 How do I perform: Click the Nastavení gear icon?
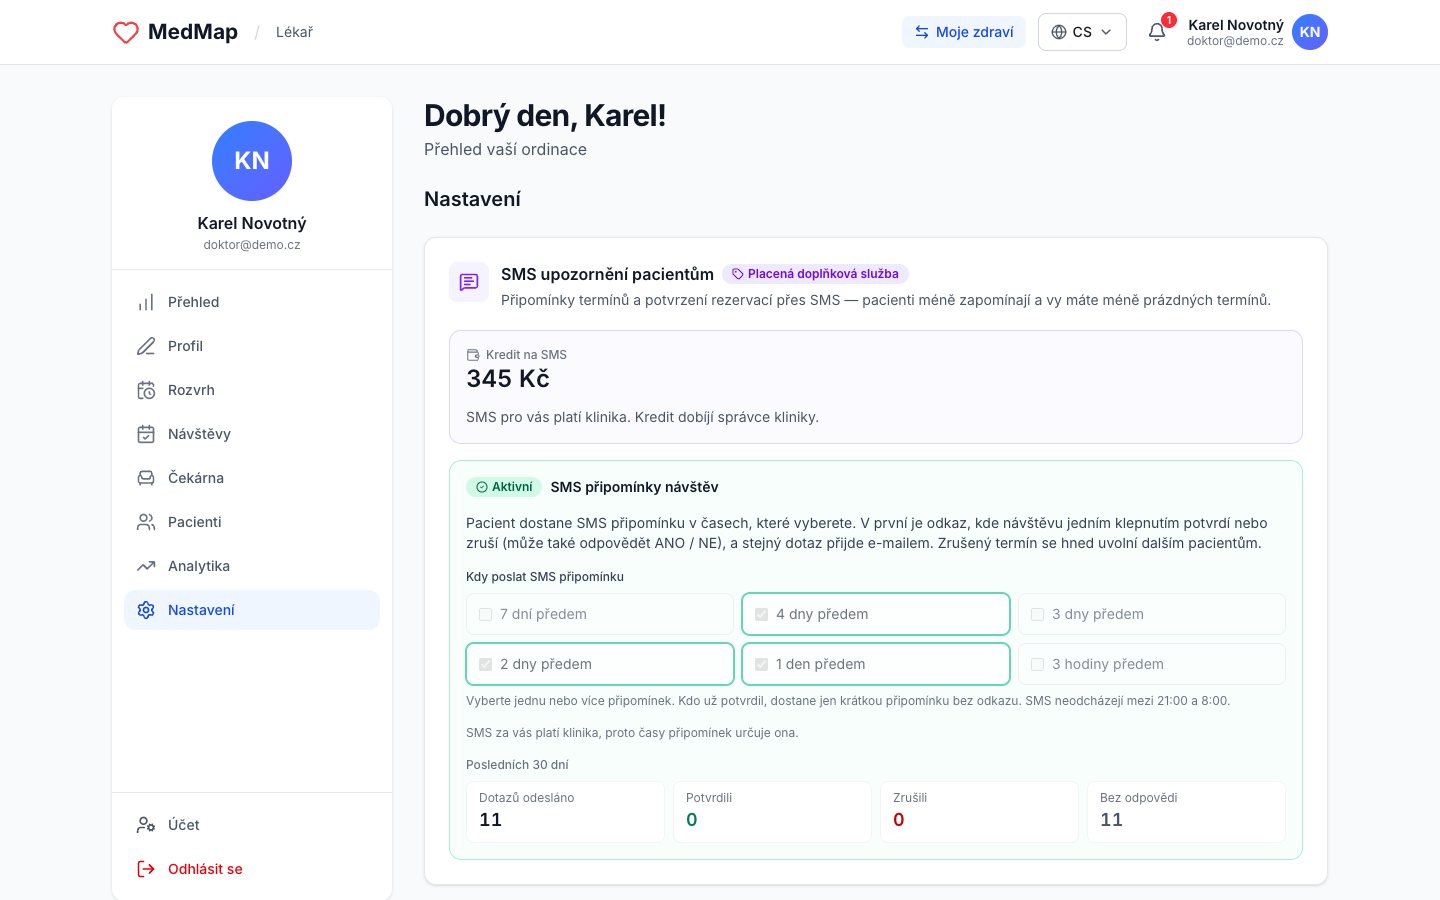pos(146,610)
